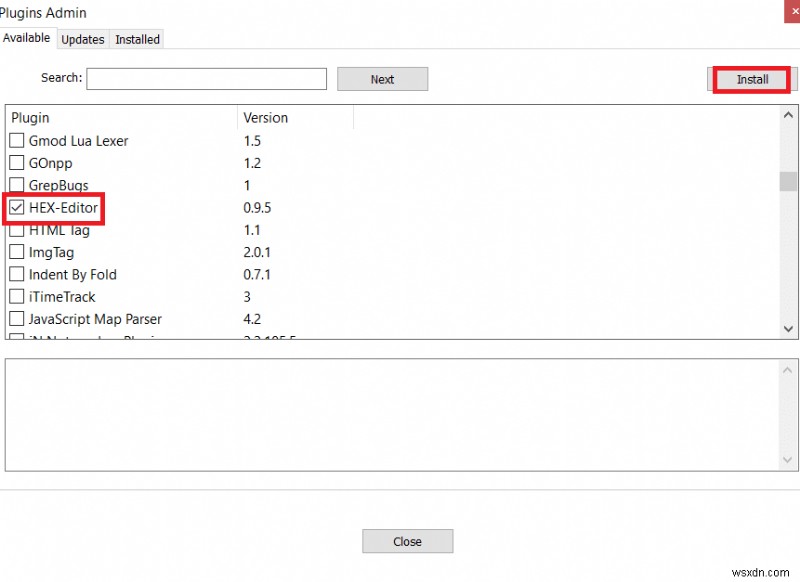
Task: Uncheck the HEX-Editor plugin checkbox
Action: (16, 207)
